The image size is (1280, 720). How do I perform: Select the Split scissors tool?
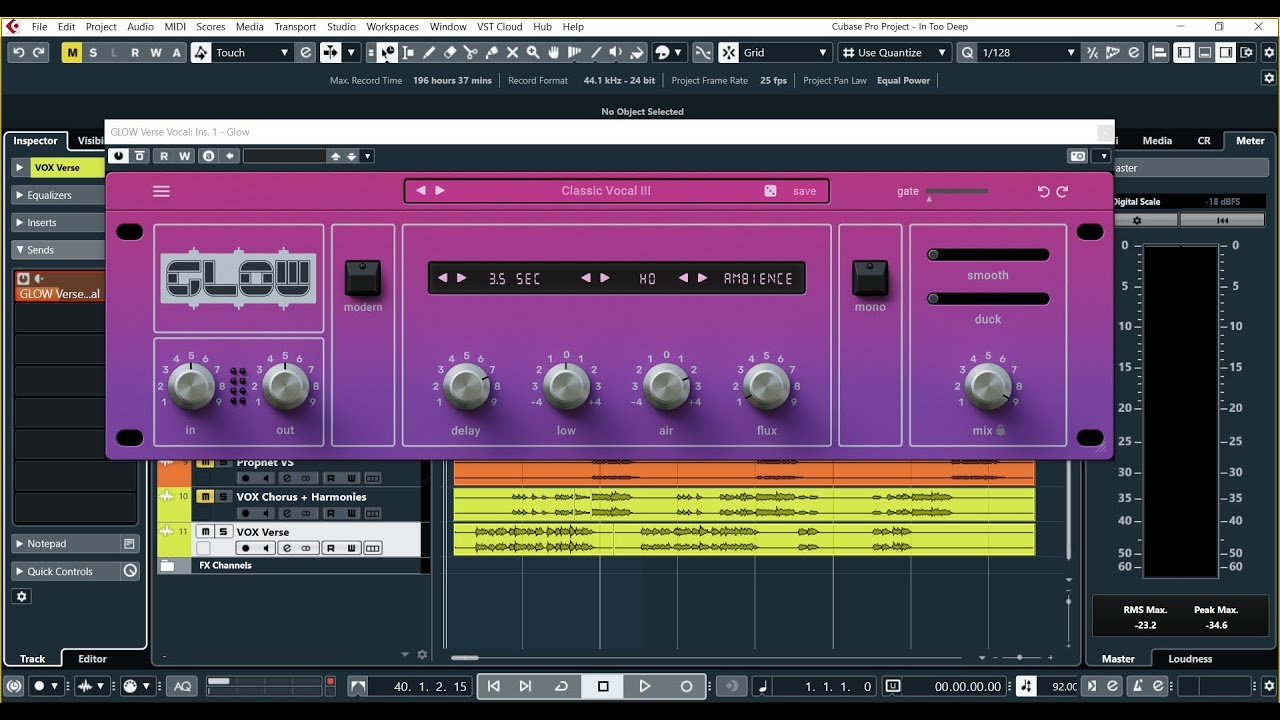point(471,52)
